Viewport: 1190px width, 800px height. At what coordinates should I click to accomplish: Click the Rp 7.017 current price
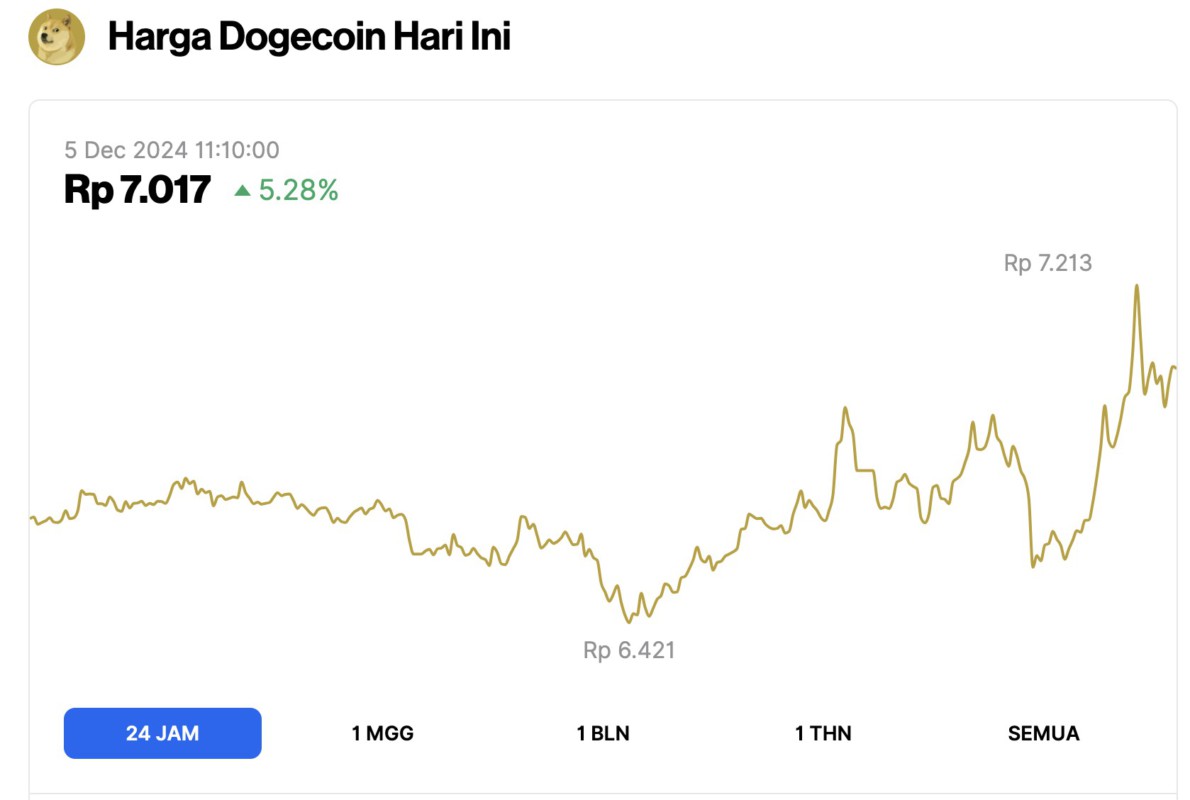pos(137,189)
